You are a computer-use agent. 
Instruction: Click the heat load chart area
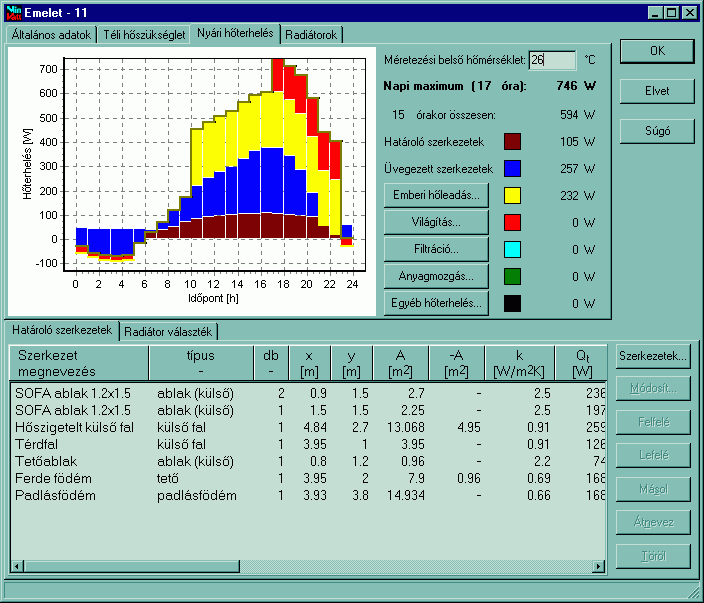tap(192, 181)
